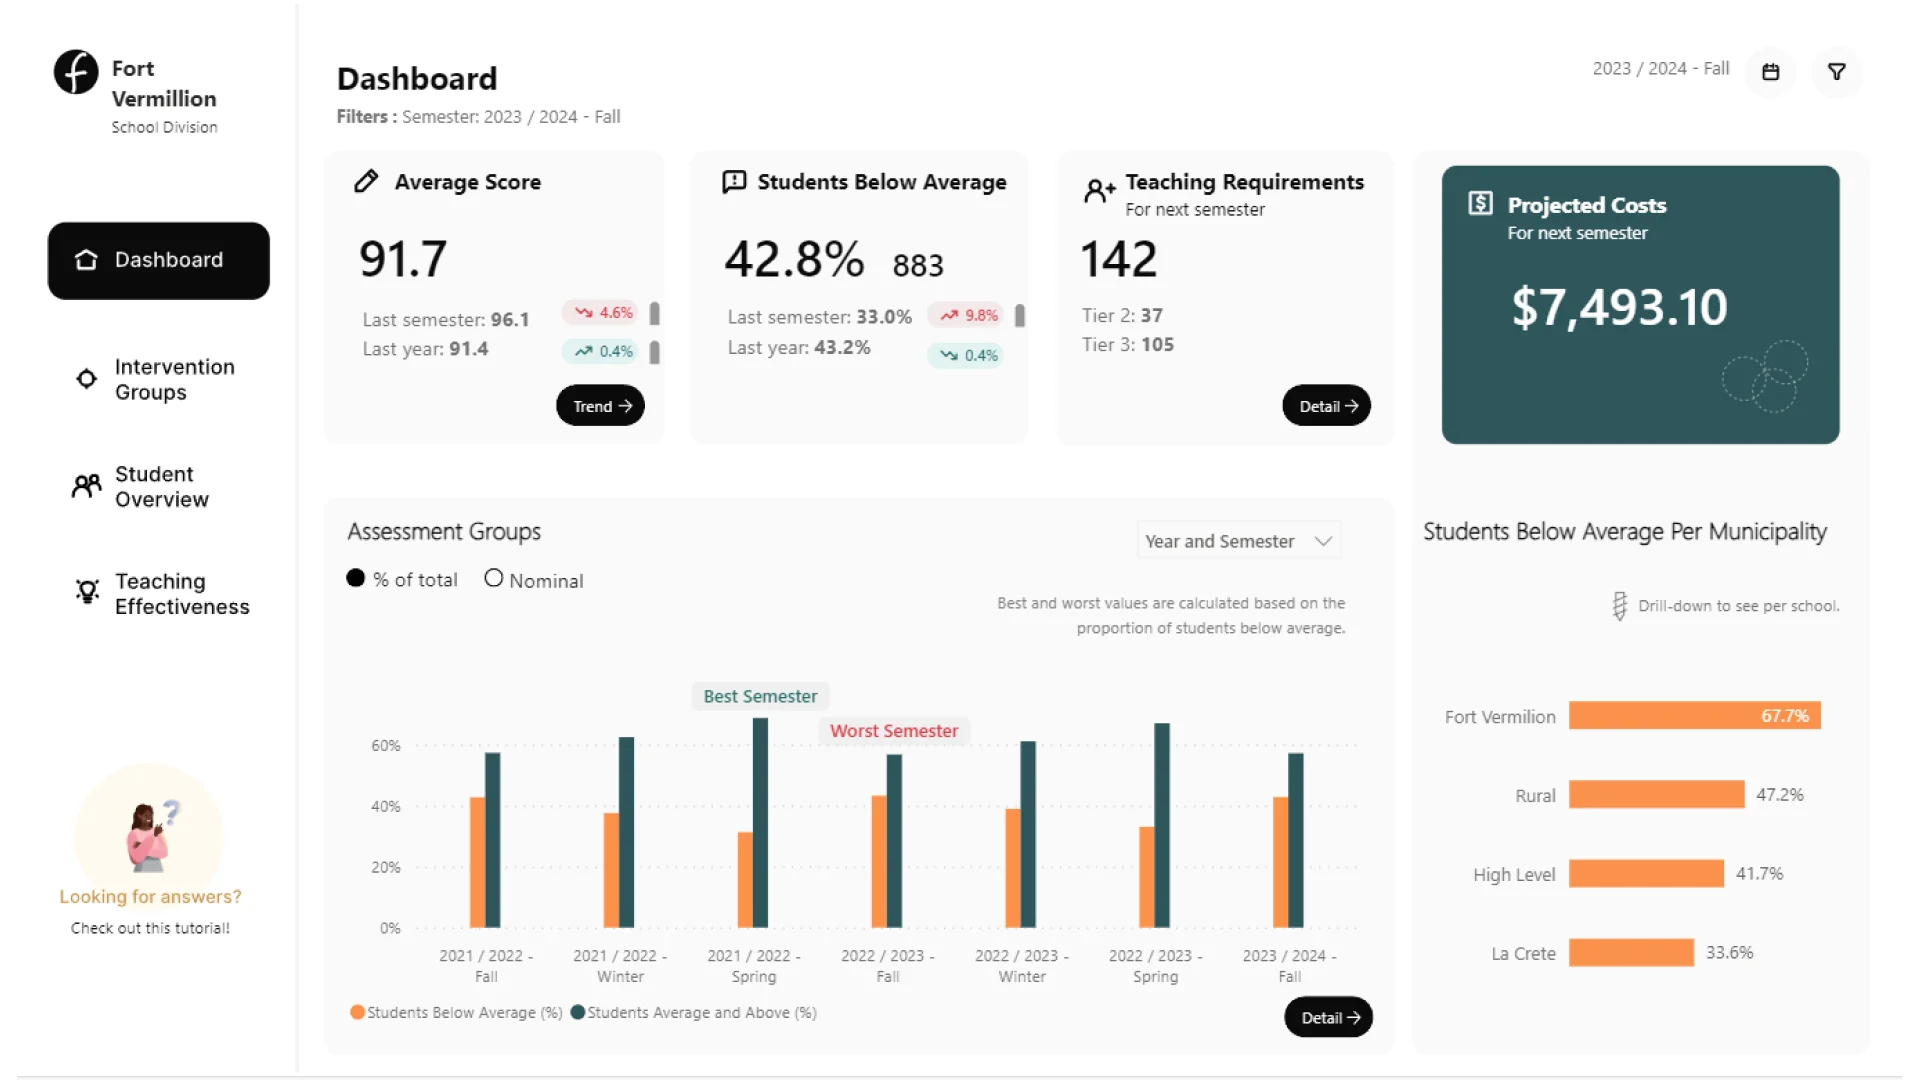Click Detail button under Assessment Groups chart
1920x1080 pixels.
point(1329,1017)
